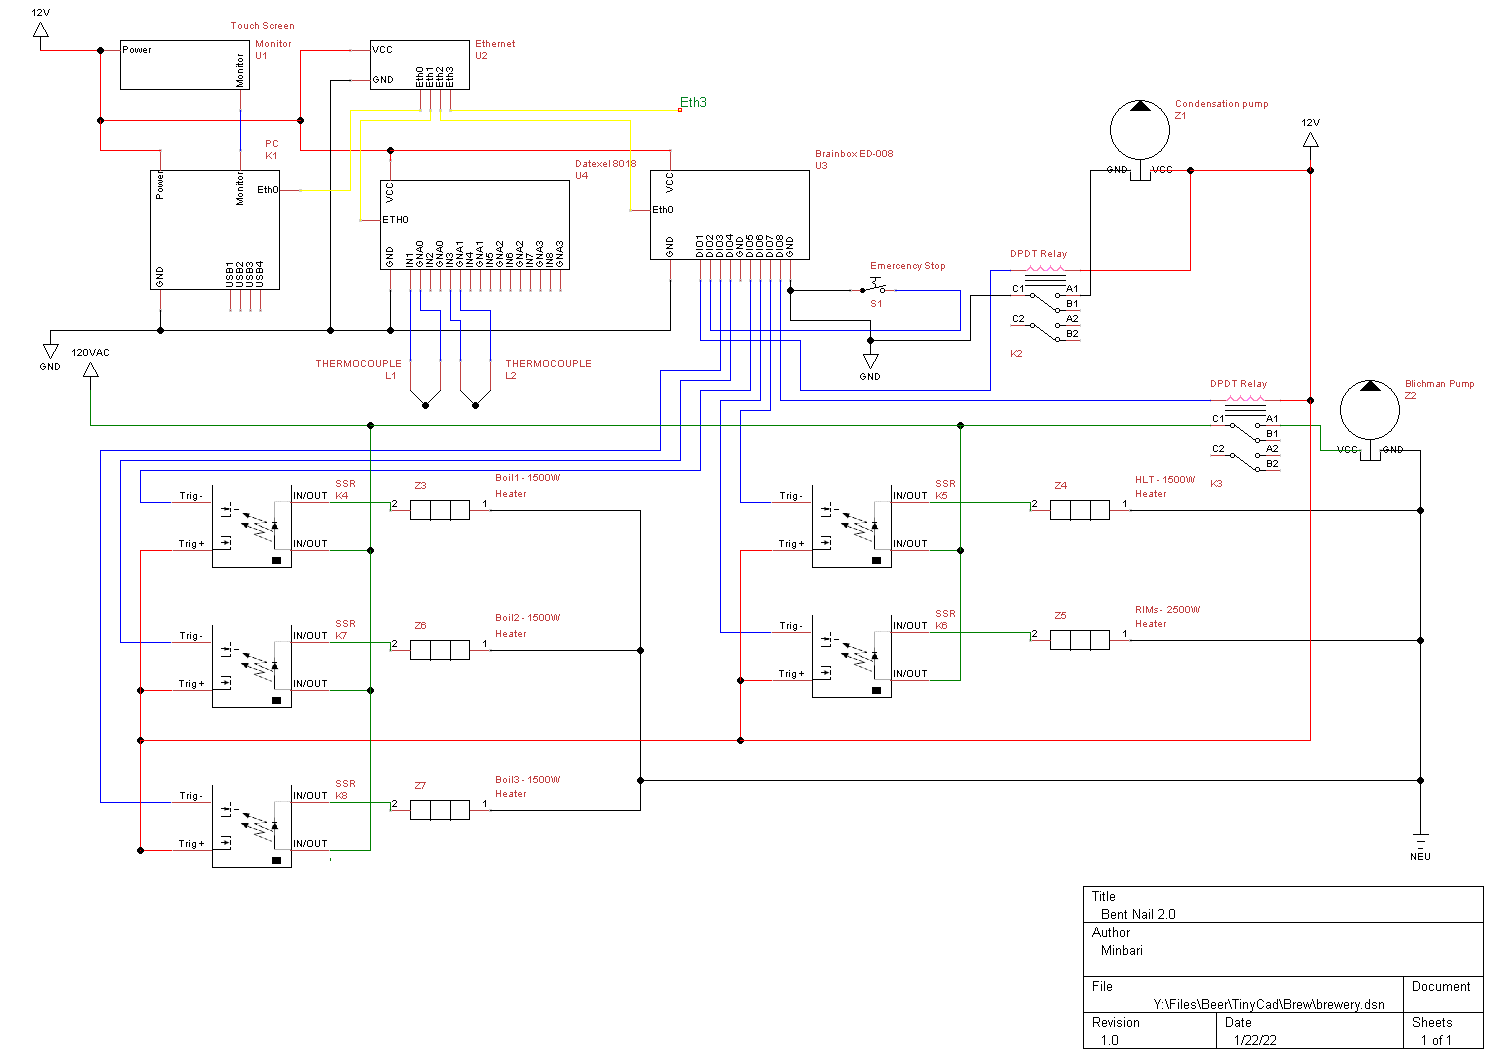Click the Z7 Boil3 heater element symbol

click(440, 810)
